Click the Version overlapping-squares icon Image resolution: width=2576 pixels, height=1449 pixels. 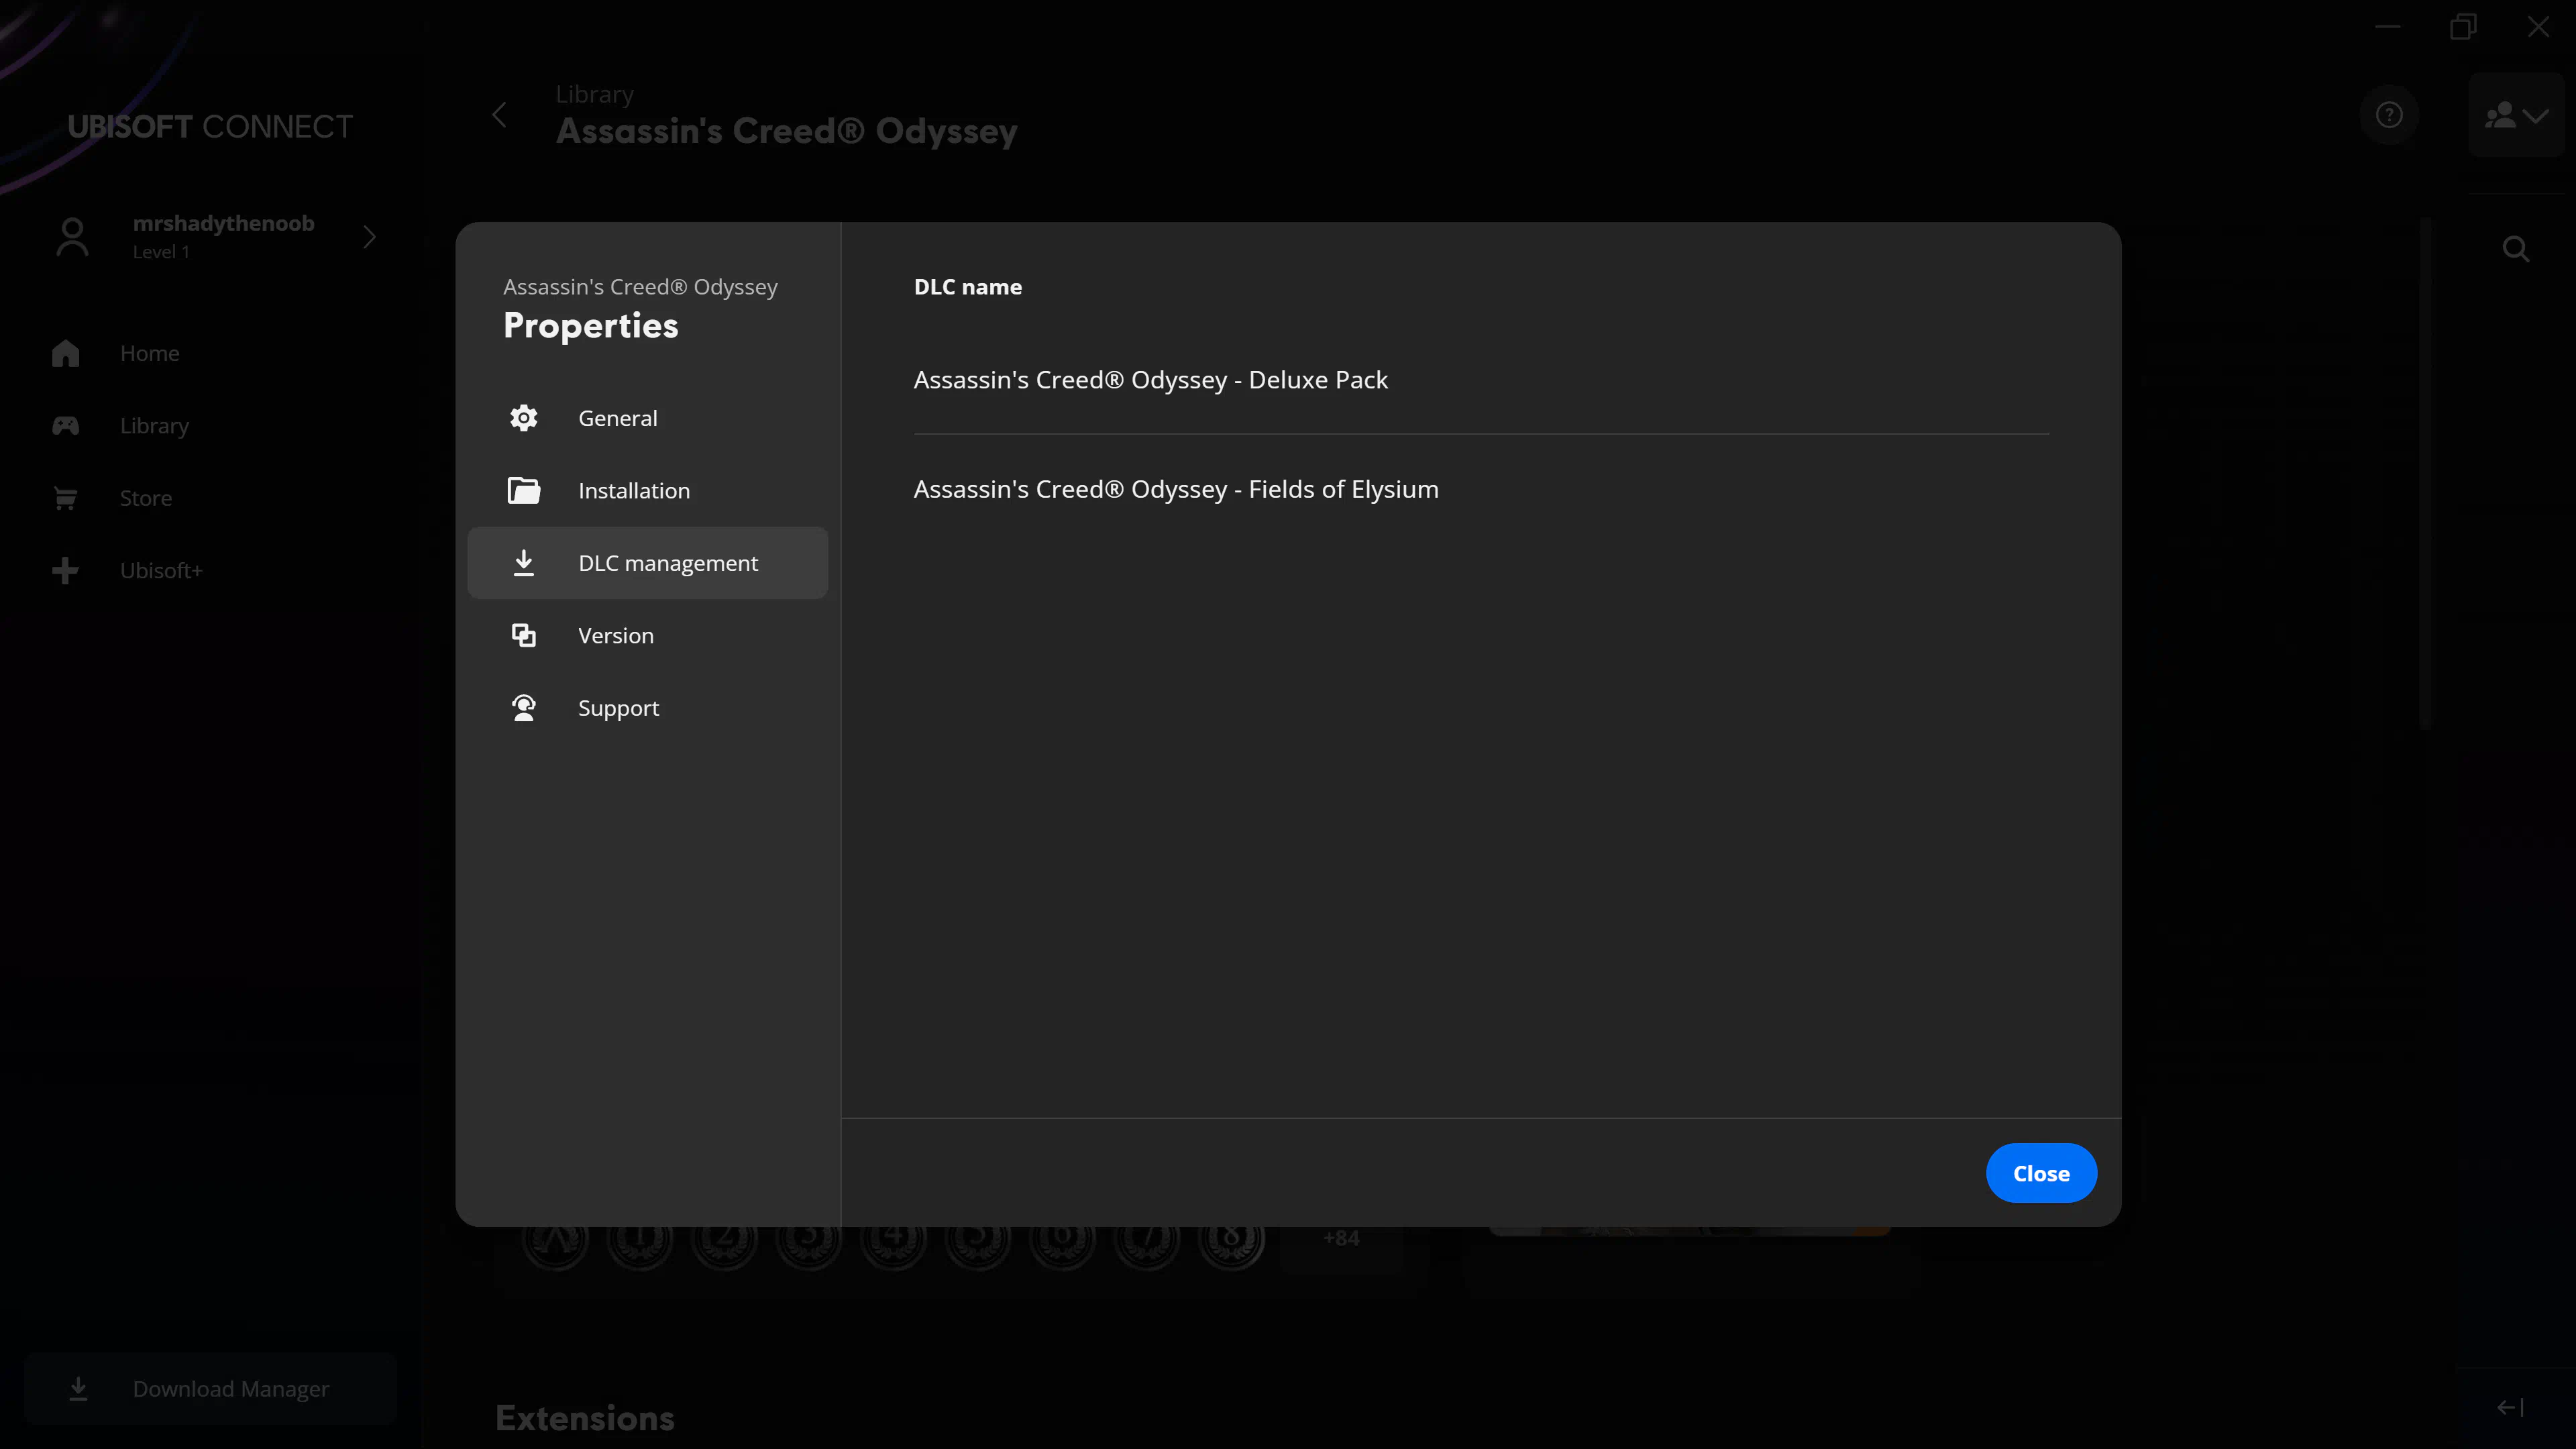point(523,635)
